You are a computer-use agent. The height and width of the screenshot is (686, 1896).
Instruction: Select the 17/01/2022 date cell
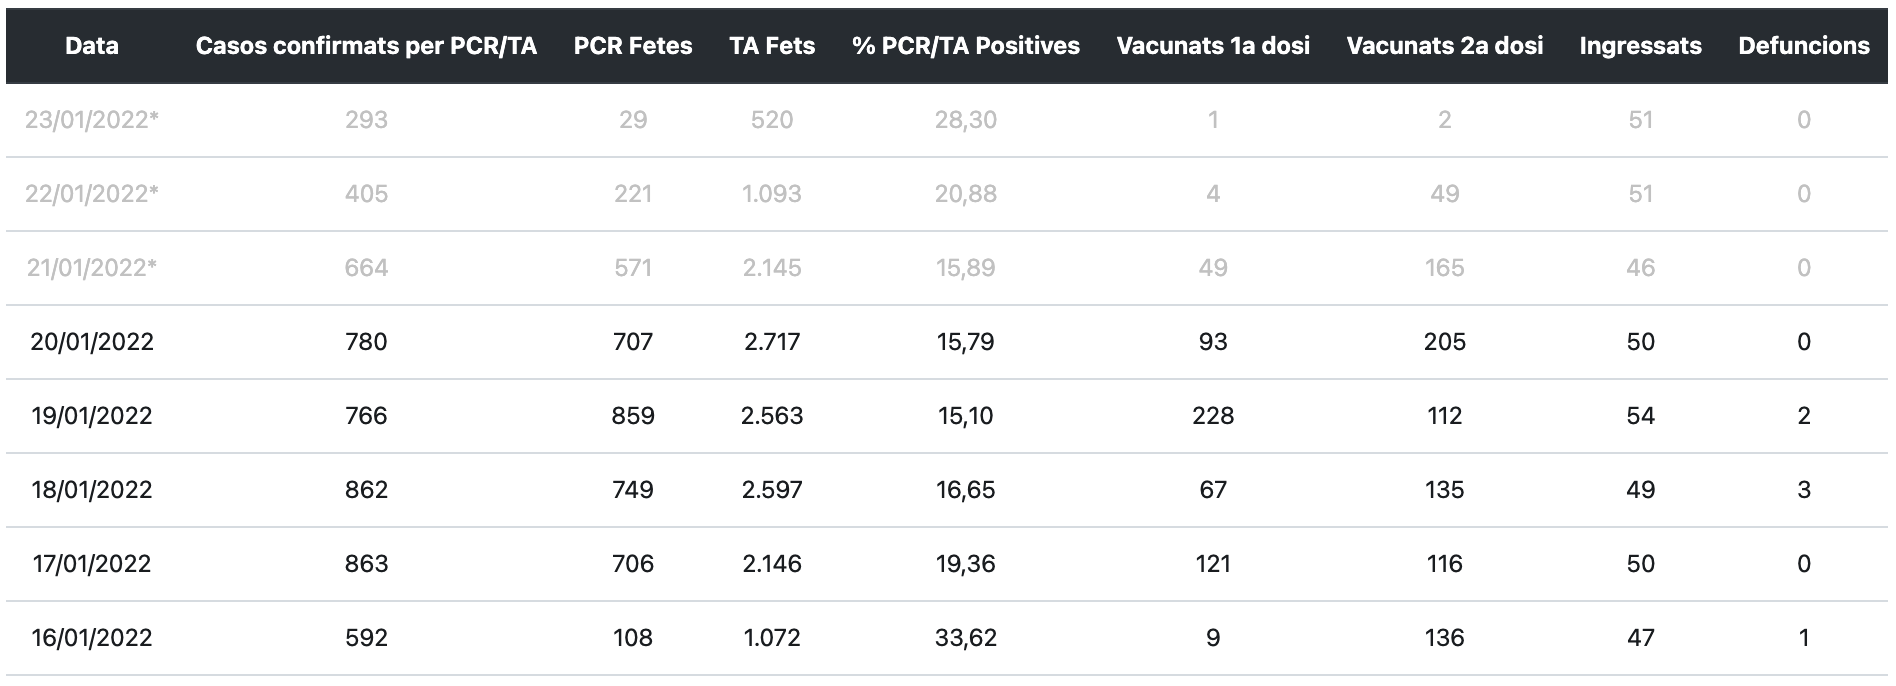coord(92,564)
